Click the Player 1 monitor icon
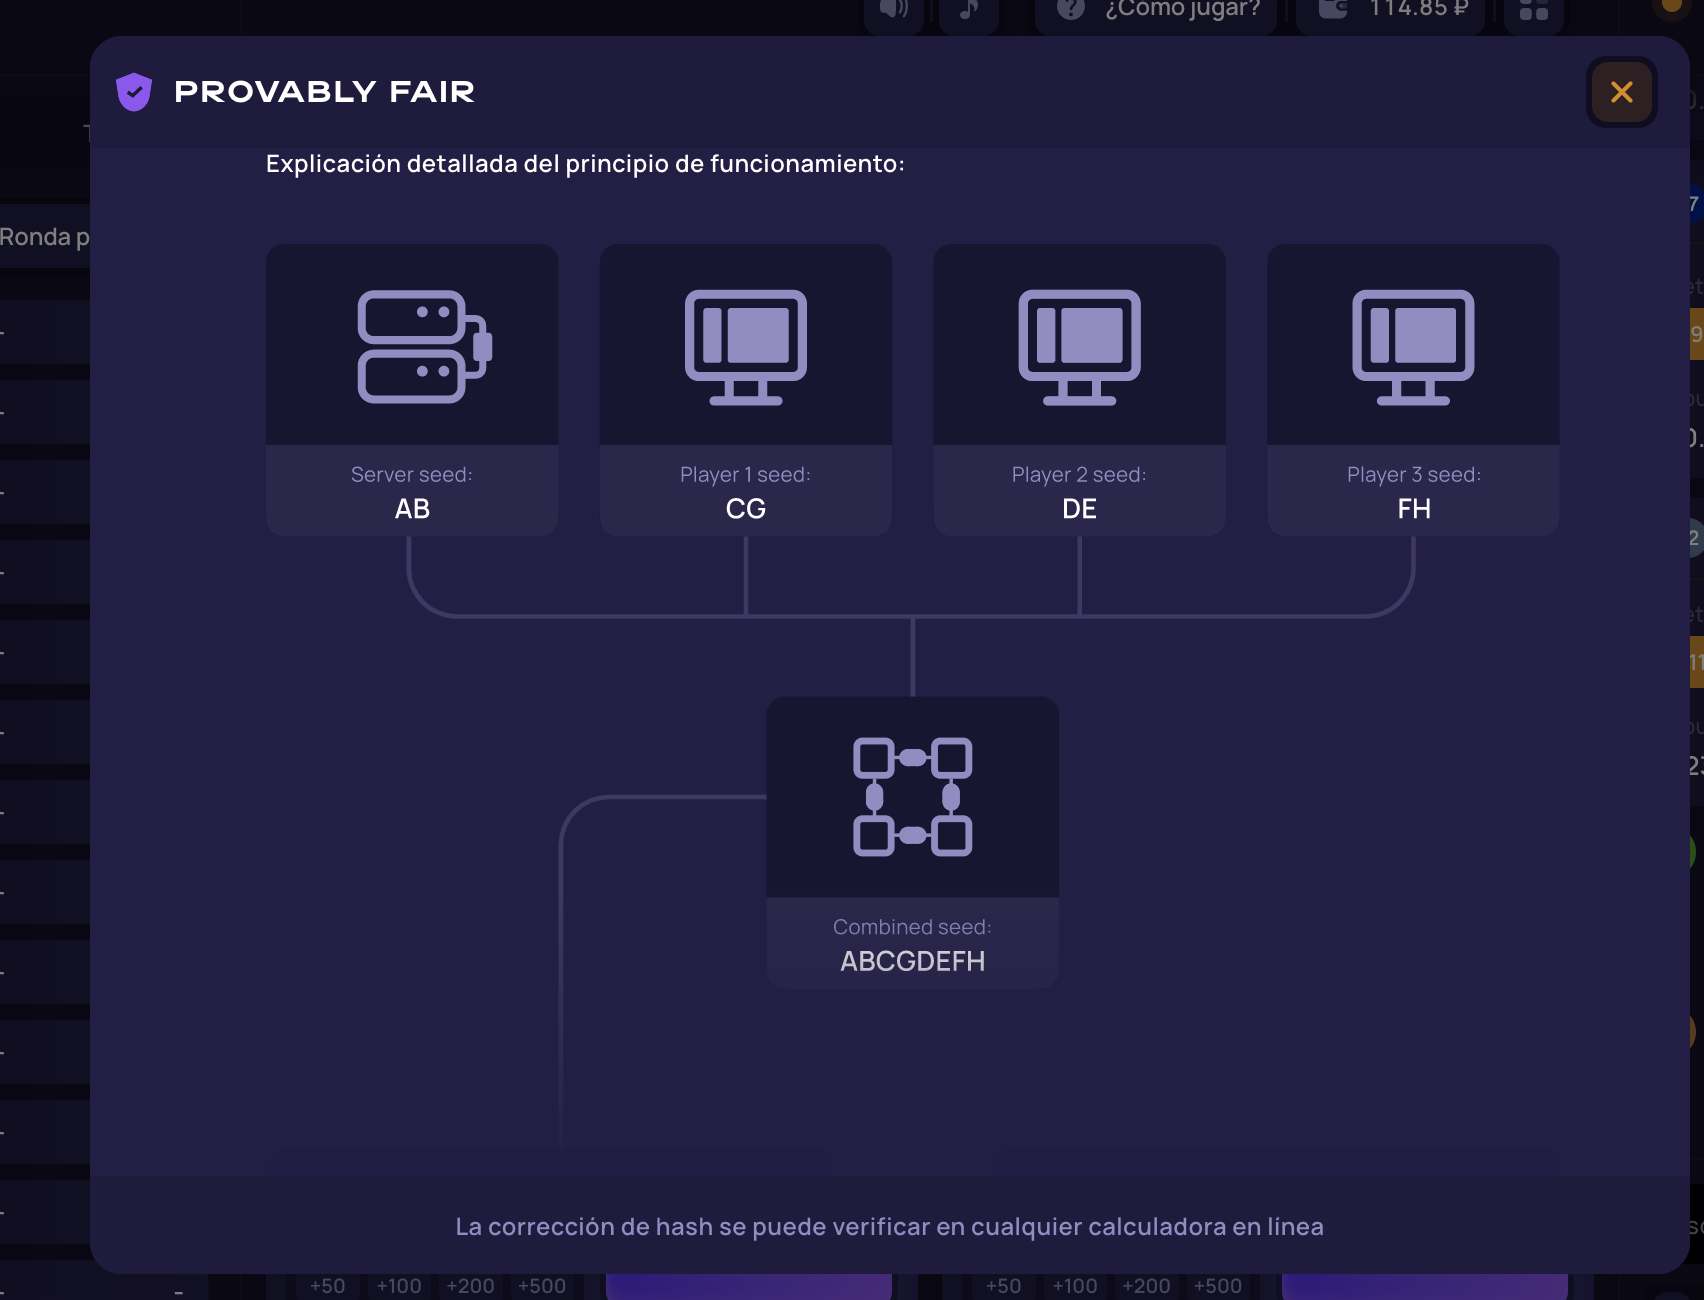 [746, 346]
